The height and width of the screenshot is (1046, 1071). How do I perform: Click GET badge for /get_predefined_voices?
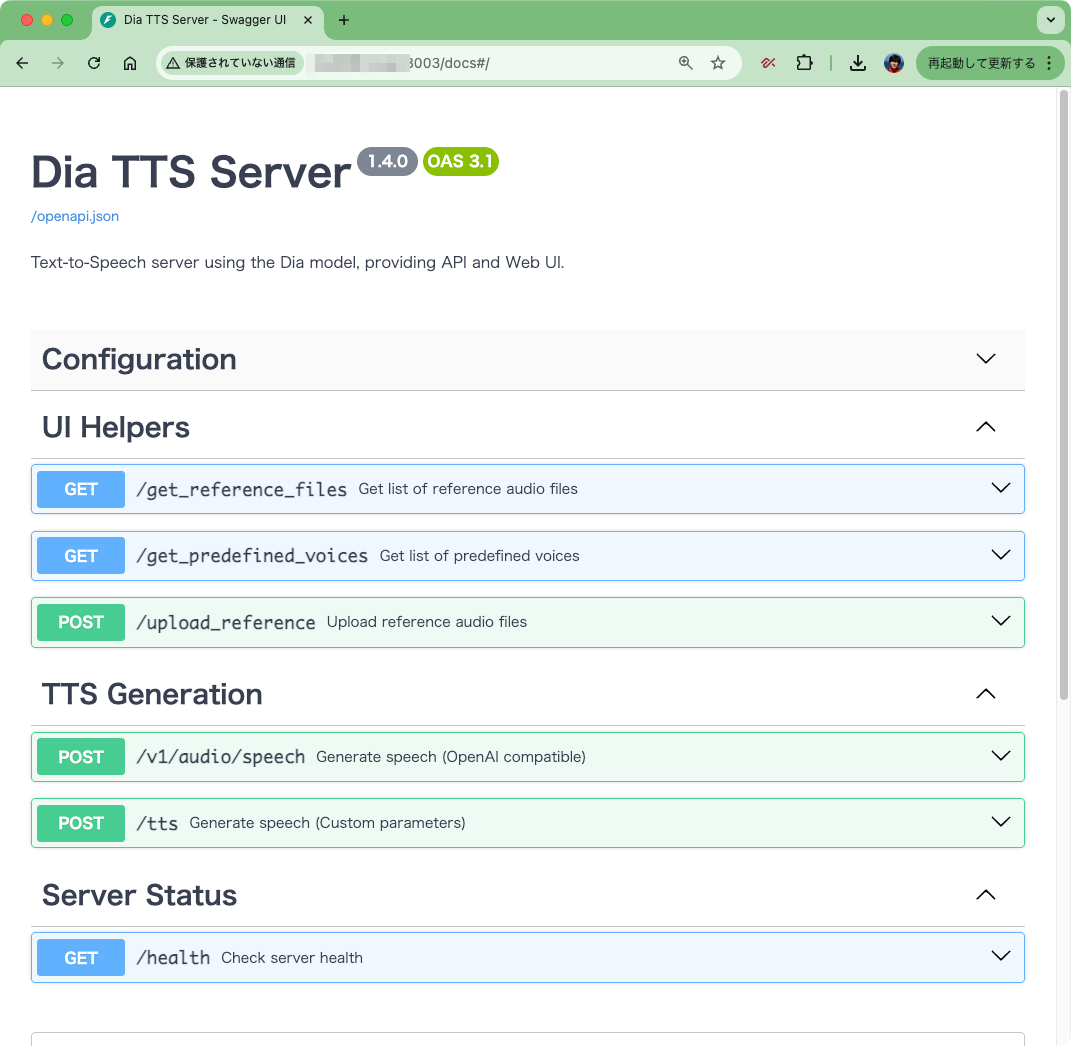point(81,555)
